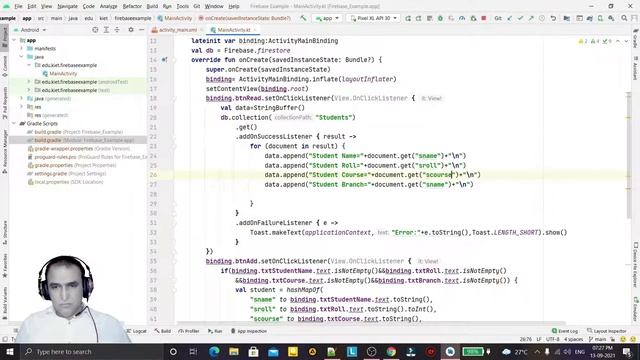This screenshot has width=640, height=360.
Task: Click the locate/select opened file target icon
Action: 95,30
